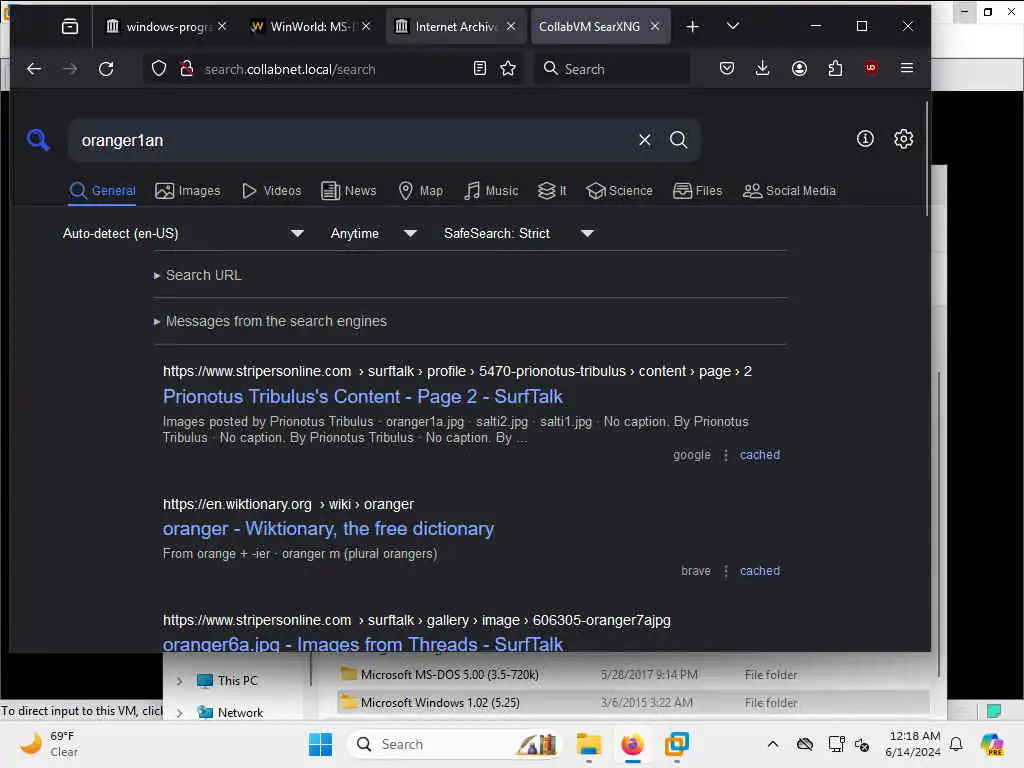1024x768 pixels.
Task: Click the uBlock Origin toolbar icon
Action: pos(871,69)
